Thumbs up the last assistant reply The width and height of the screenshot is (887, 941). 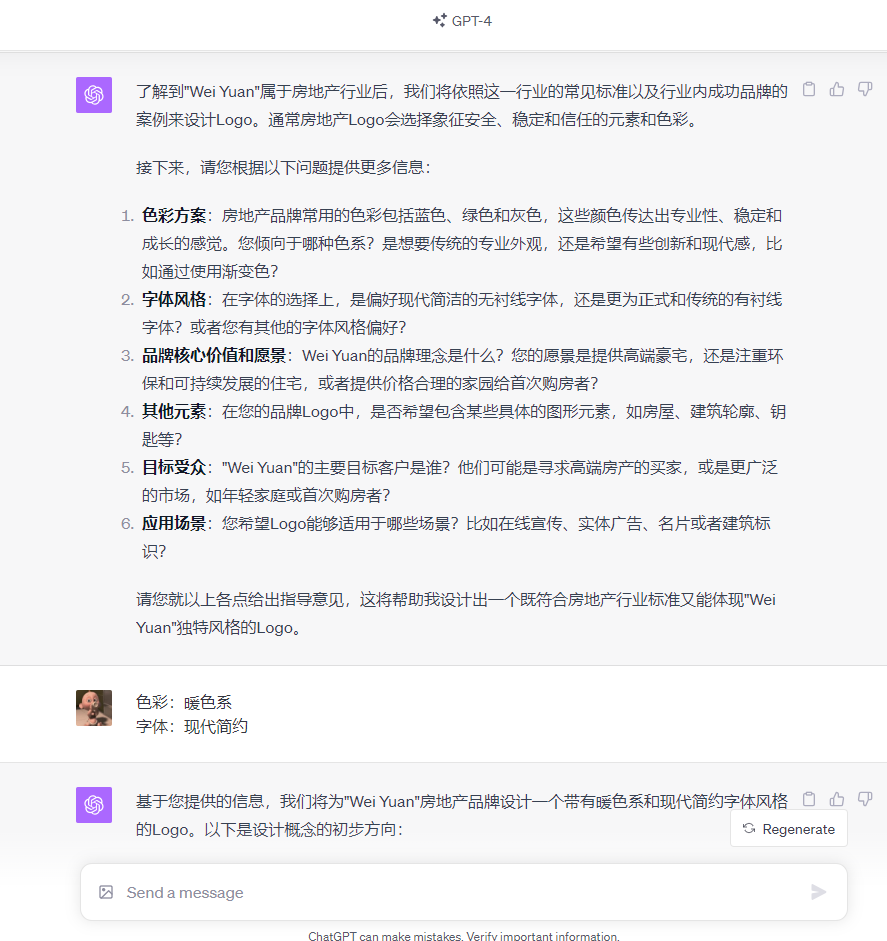[x=837, y=799]
